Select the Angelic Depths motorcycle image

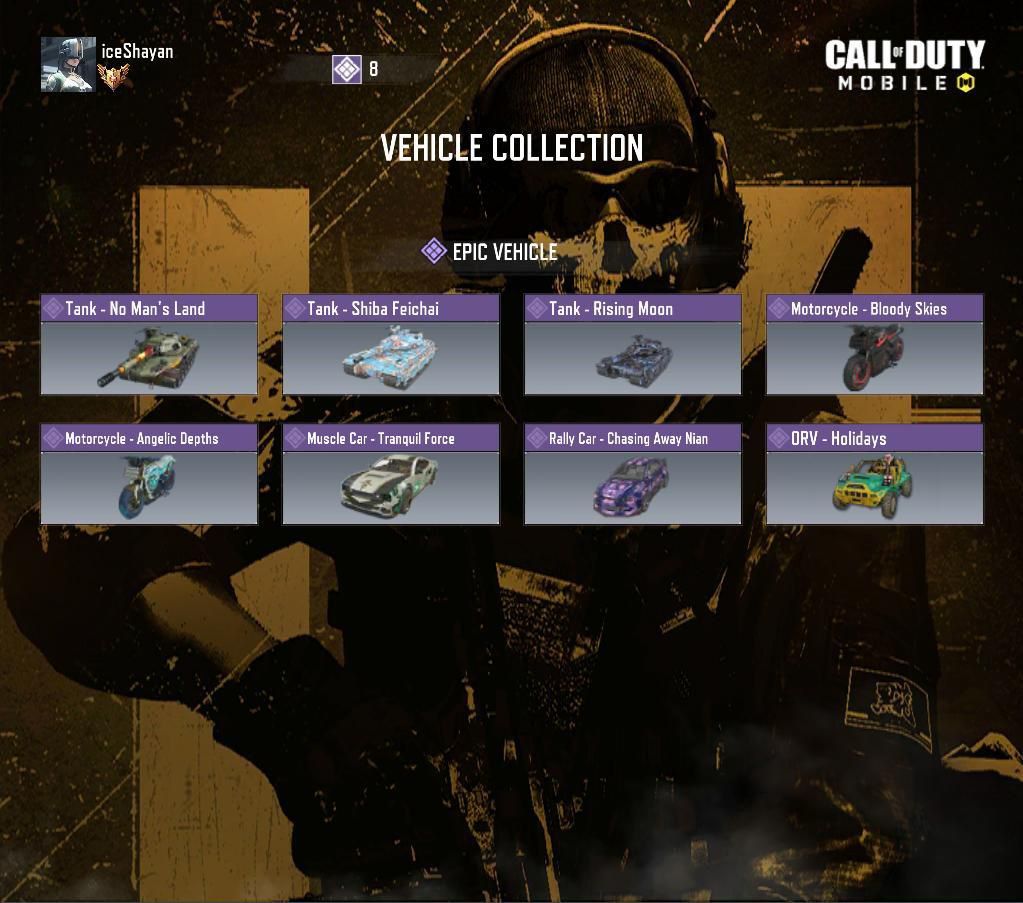pyautogui.click(x=149, y=487)
